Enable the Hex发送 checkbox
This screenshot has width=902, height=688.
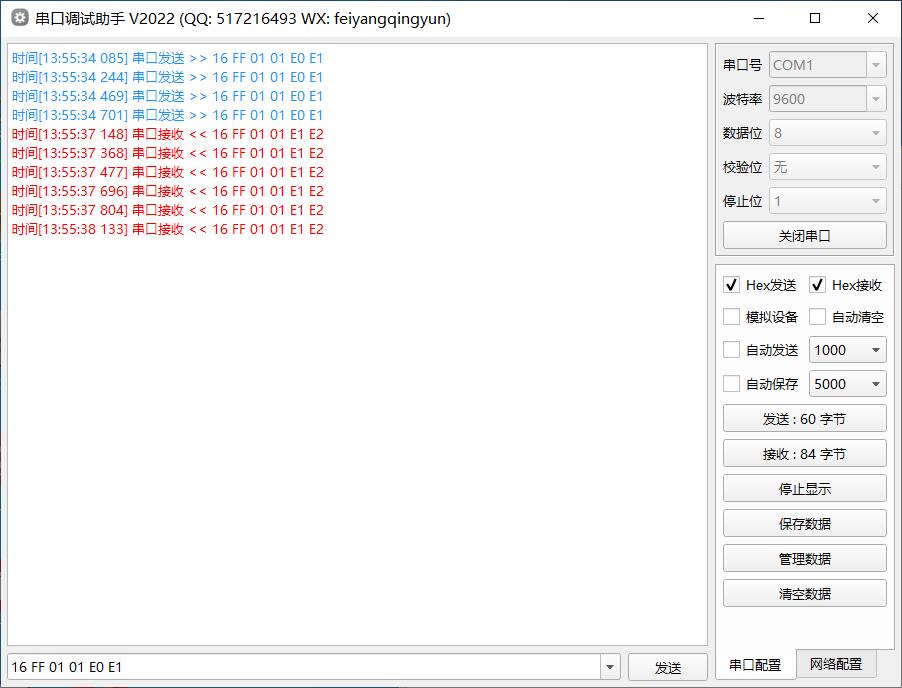pyautogui.click(x=732, y=285)
